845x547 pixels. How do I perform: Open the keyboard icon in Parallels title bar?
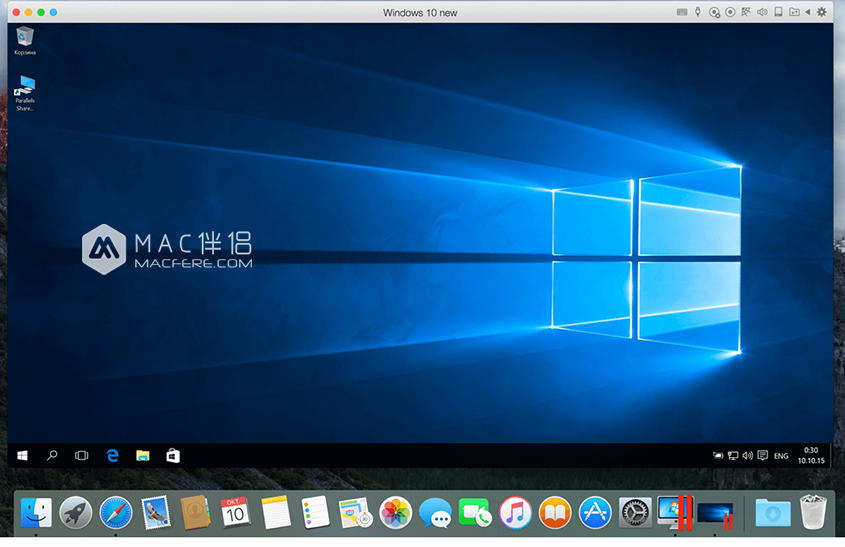pyautogui.click(x=682, y=12)
